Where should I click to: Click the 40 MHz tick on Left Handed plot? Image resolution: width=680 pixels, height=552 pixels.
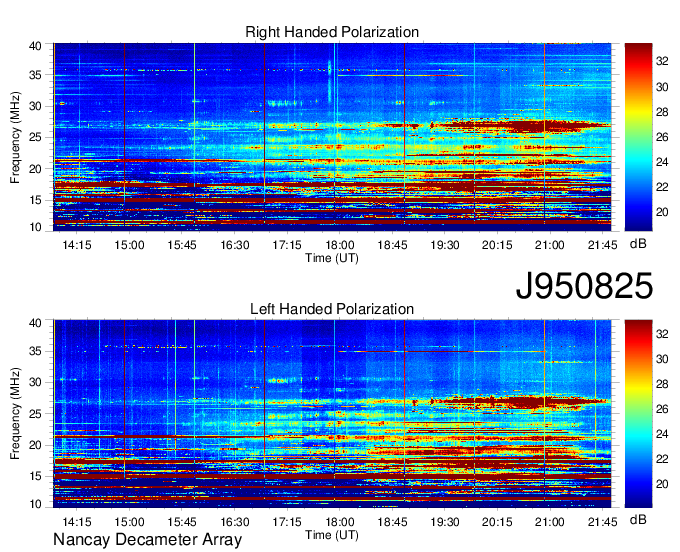(35, 323)
